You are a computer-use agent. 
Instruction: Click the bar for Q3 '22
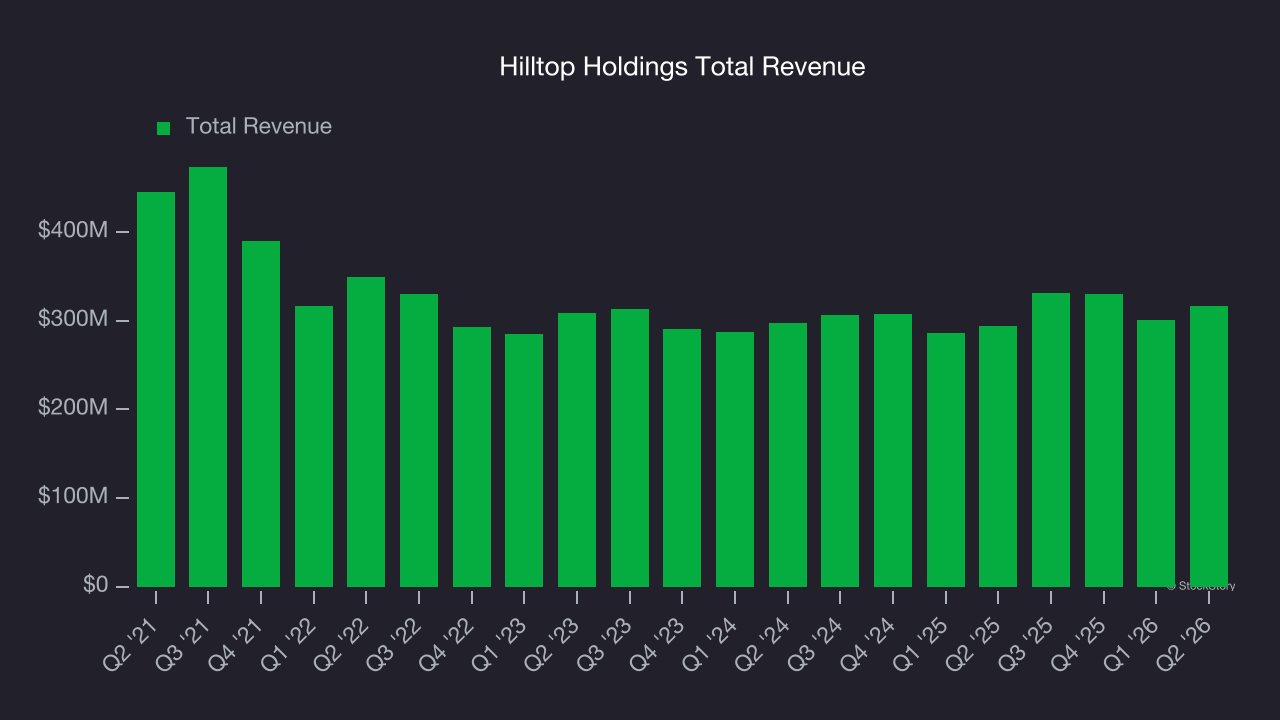tap(419, 440)
